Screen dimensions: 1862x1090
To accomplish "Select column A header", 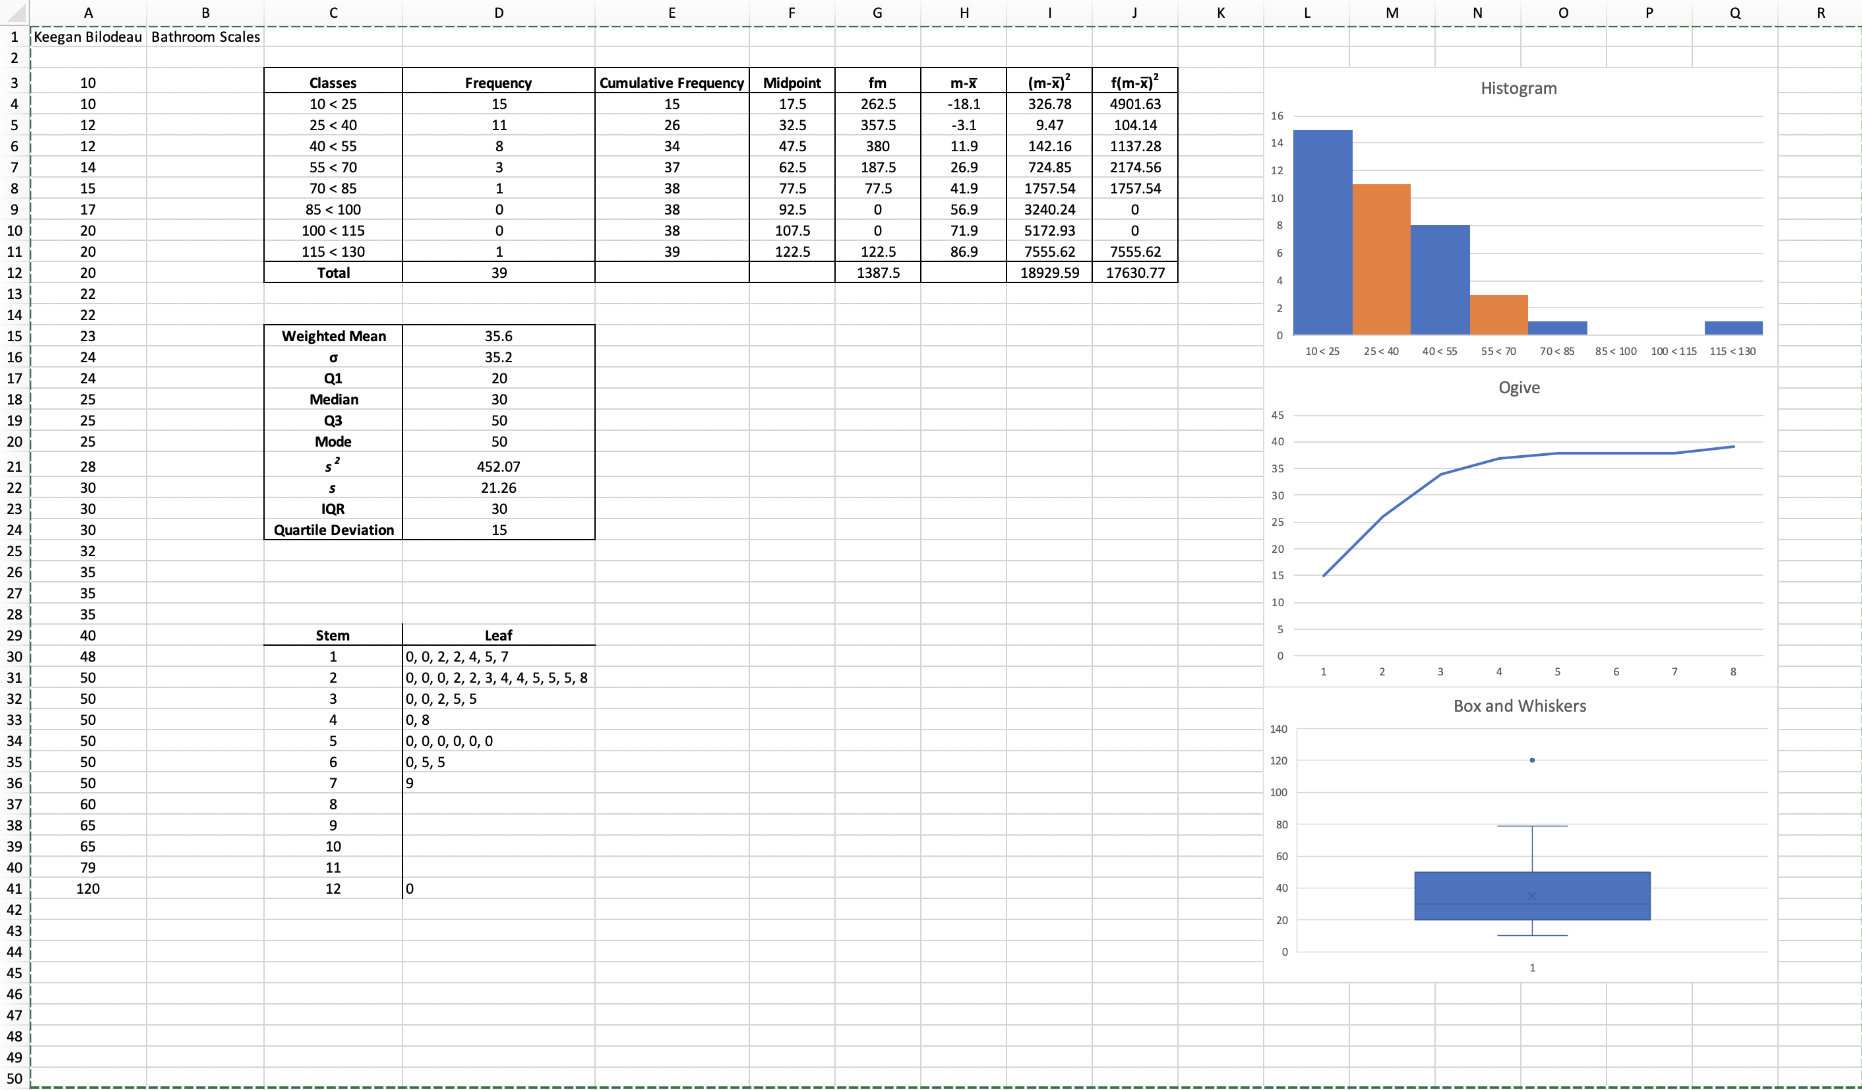I will pyautogui.click(x=88, y=13).
